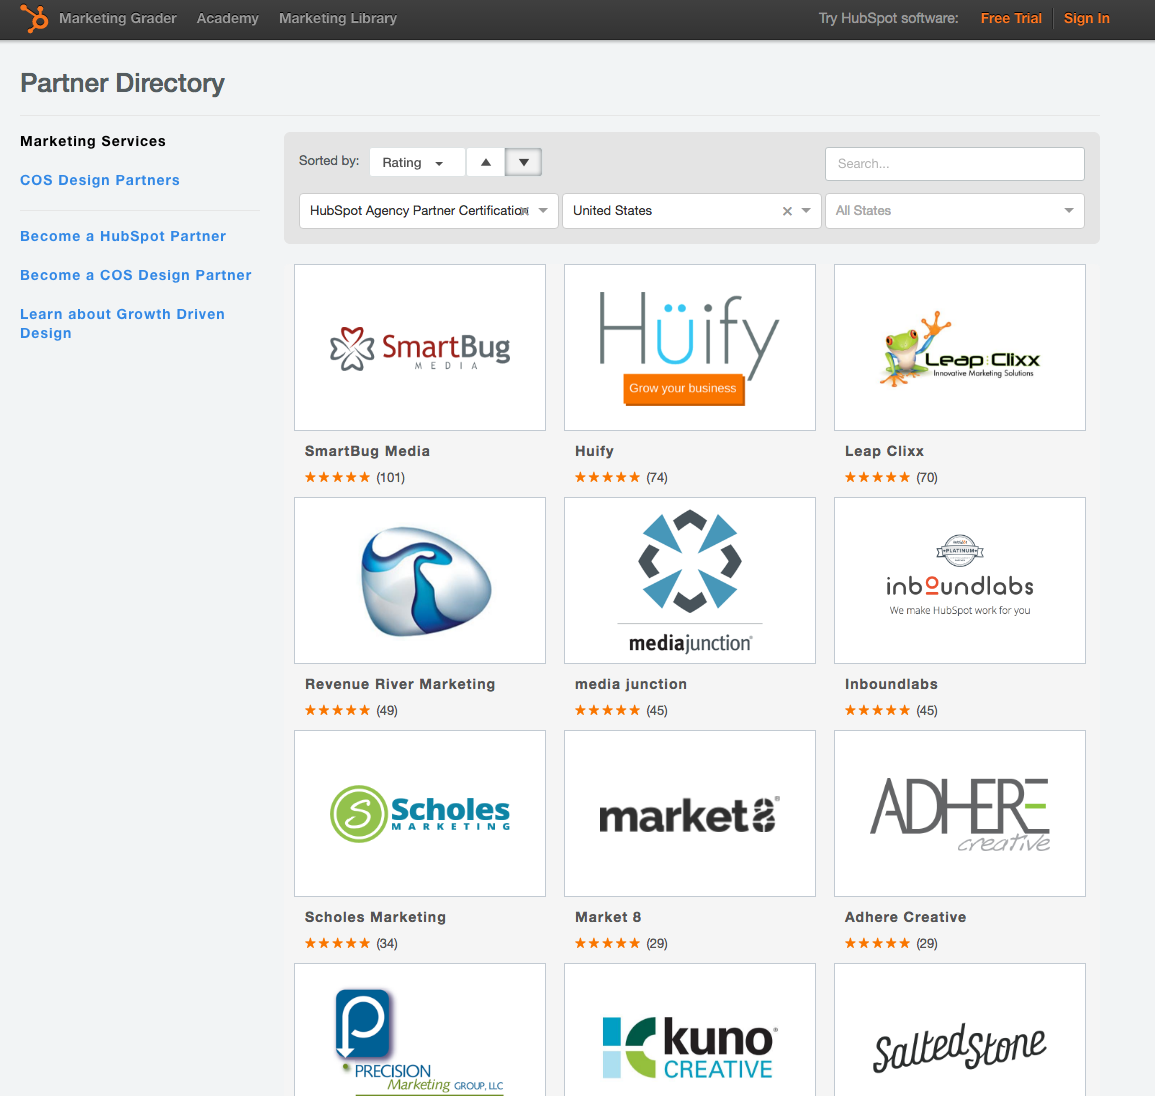Click Revenue River Marketing's star rating (49)
The height and width of the screenshot is (1096, 1155).
(351, 710)
